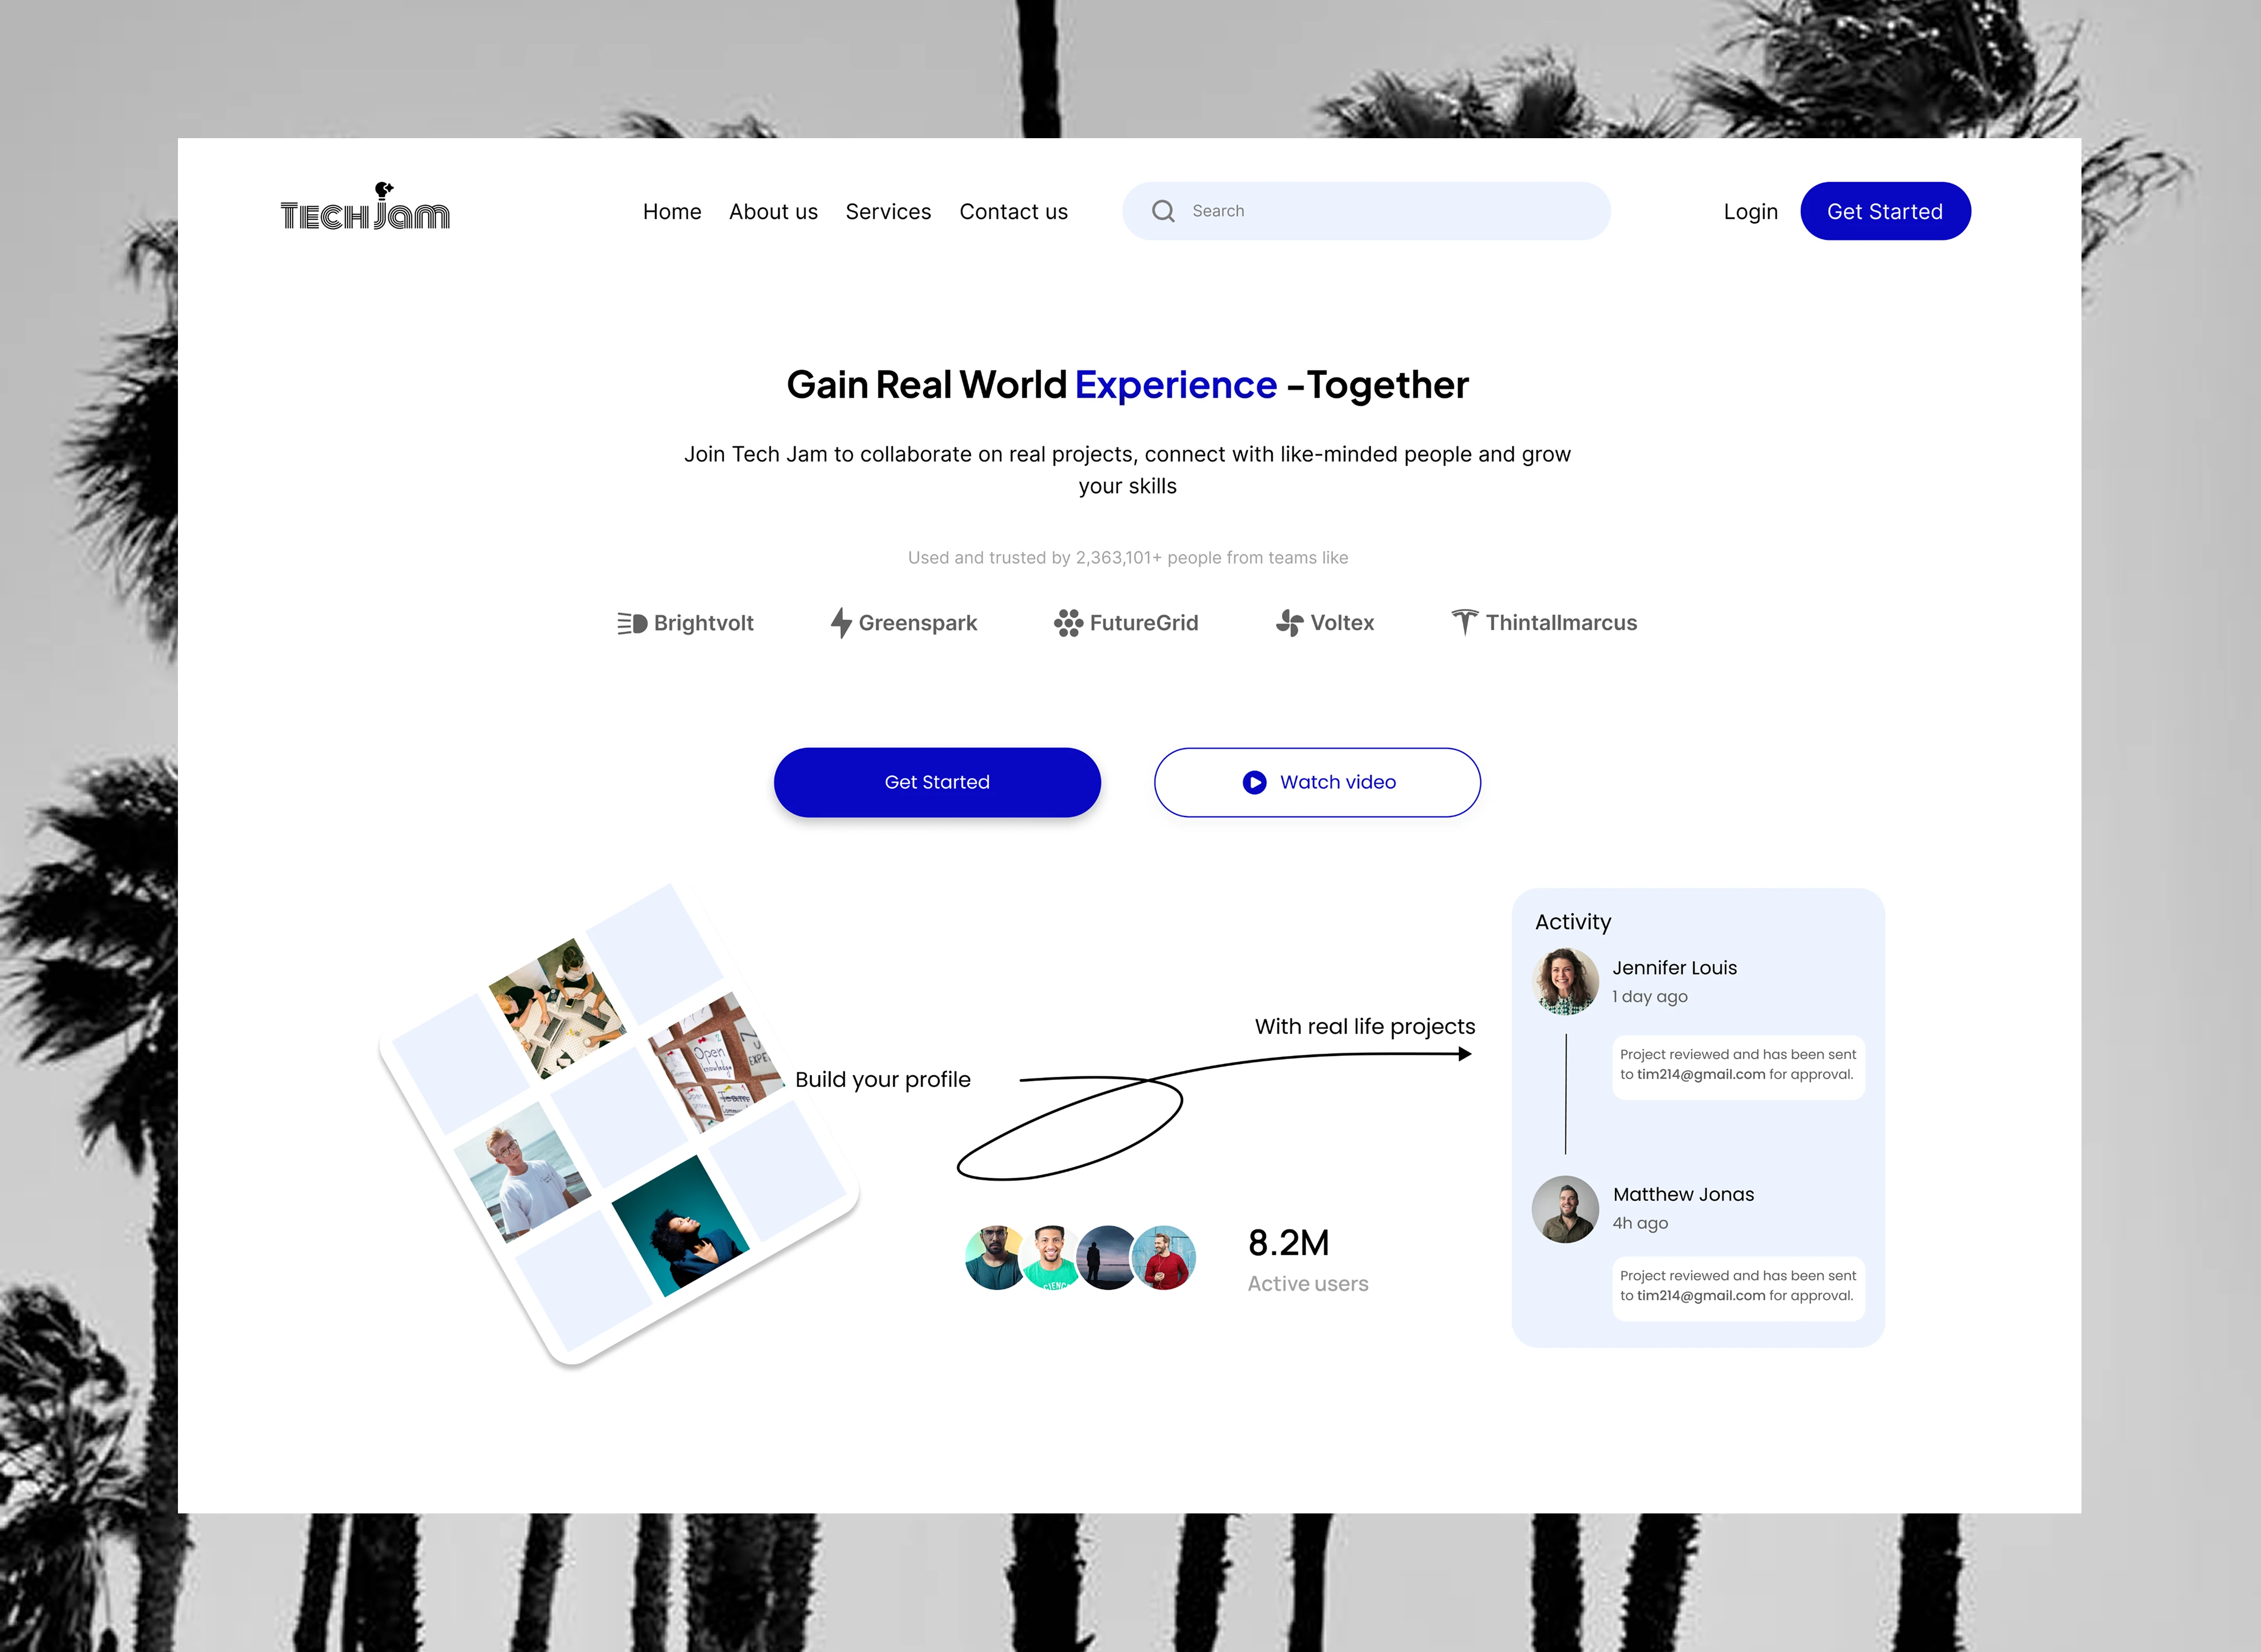Click the Brightvolt logo icon
Viewport: 2261px width, 1652px height.
point(632,623)
